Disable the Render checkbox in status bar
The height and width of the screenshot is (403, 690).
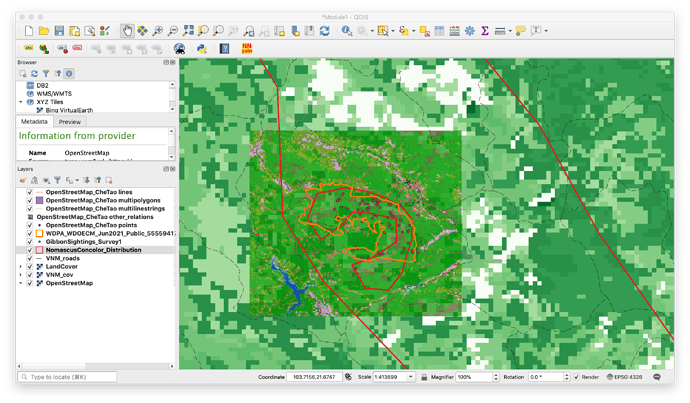576,377
